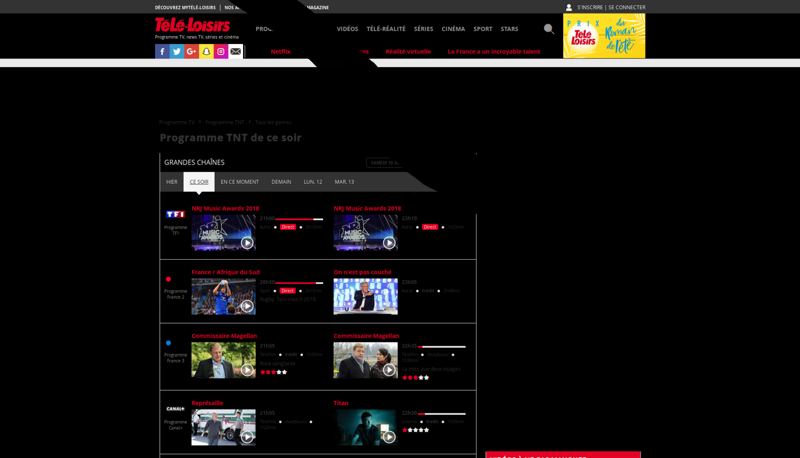Open the Titan programme title

coord(341,403)
